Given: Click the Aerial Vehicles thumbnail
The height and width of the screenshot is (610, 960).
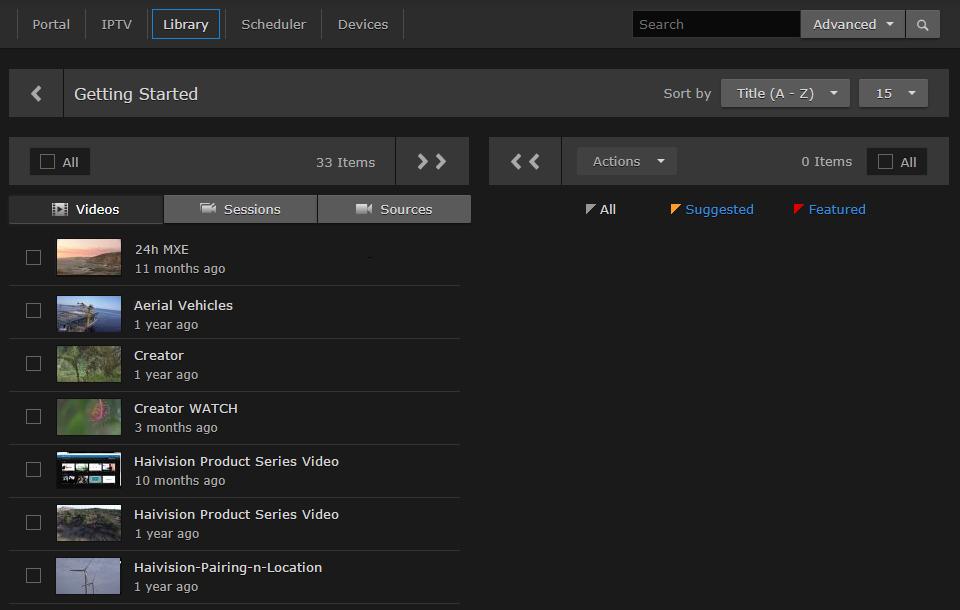Looking at the screenshot, I should point(88,311).
